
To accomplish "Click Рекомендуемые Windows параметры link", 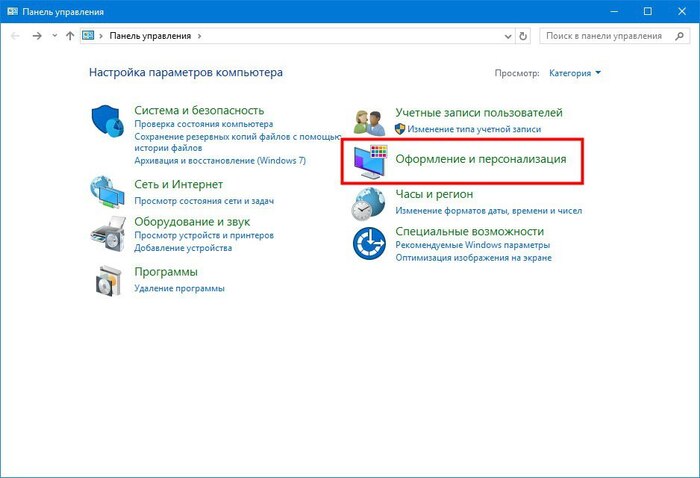I will (473, 245).
